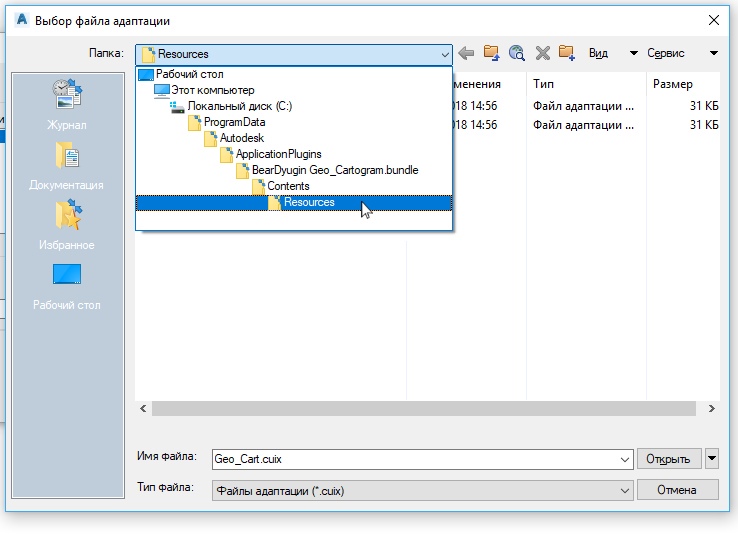This screenshot has height=545, width=738.
Task: Open the Избранное favorites shortcut
Action: click(x=67, y=225)
